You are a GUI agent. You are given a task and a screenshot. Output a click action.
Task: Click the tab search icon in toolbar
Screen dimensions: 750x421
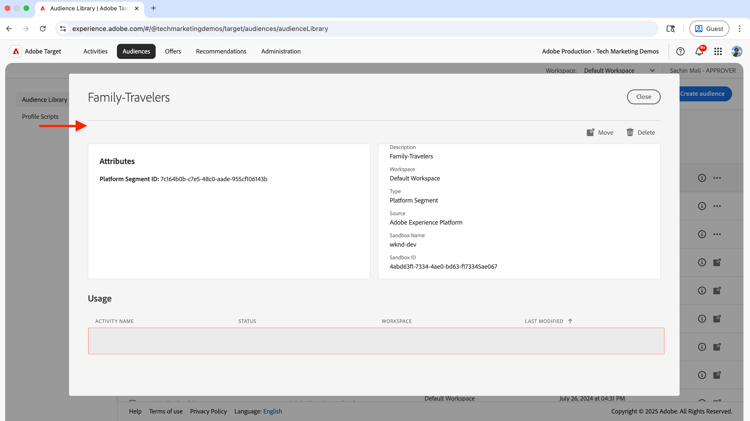(671, 29)
